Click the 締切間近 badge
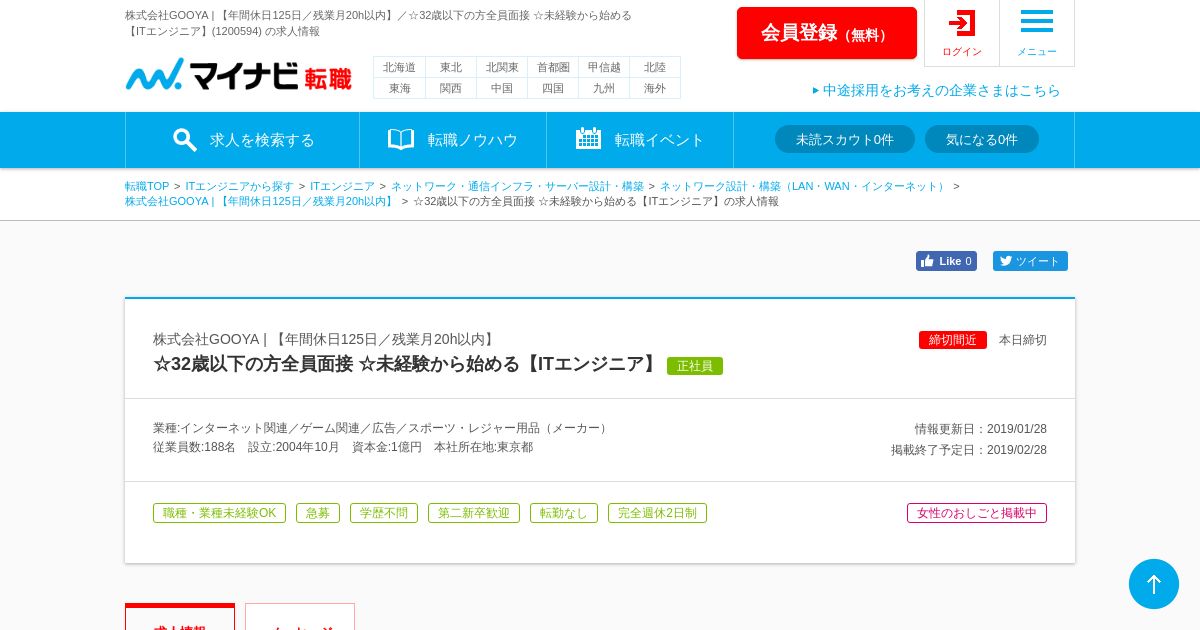1200x630 pixels. pos(953,340)
